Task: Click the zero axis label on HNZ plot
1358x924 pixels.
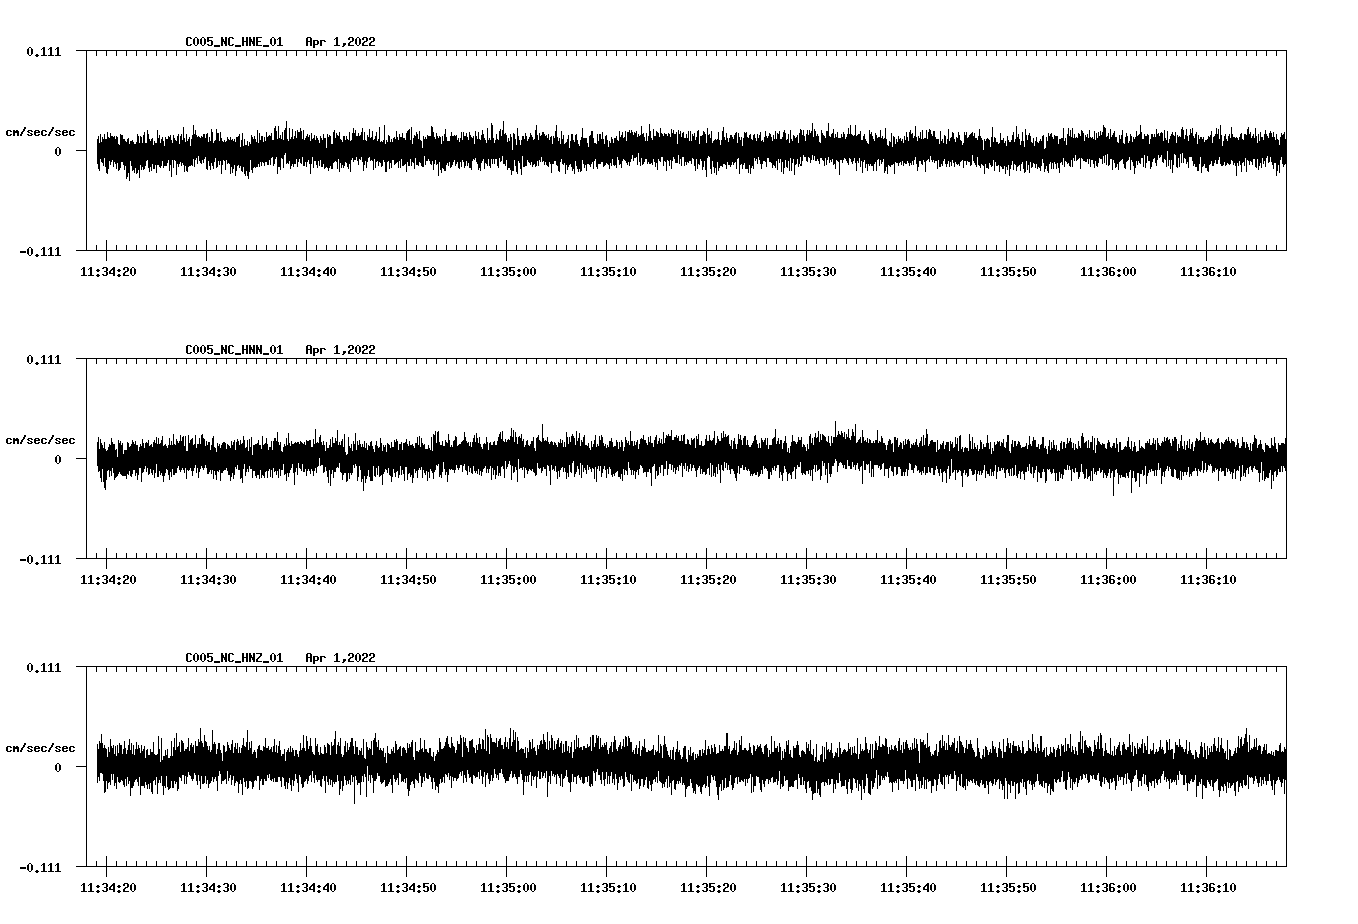Action: (58, 767)
